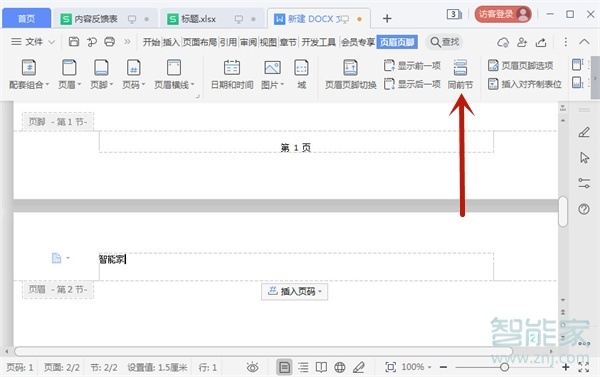Viewport: 600px width, 377px height.
Task: Switch to reading view book icon
Action: pyautogui.click(x=321, y=368)
